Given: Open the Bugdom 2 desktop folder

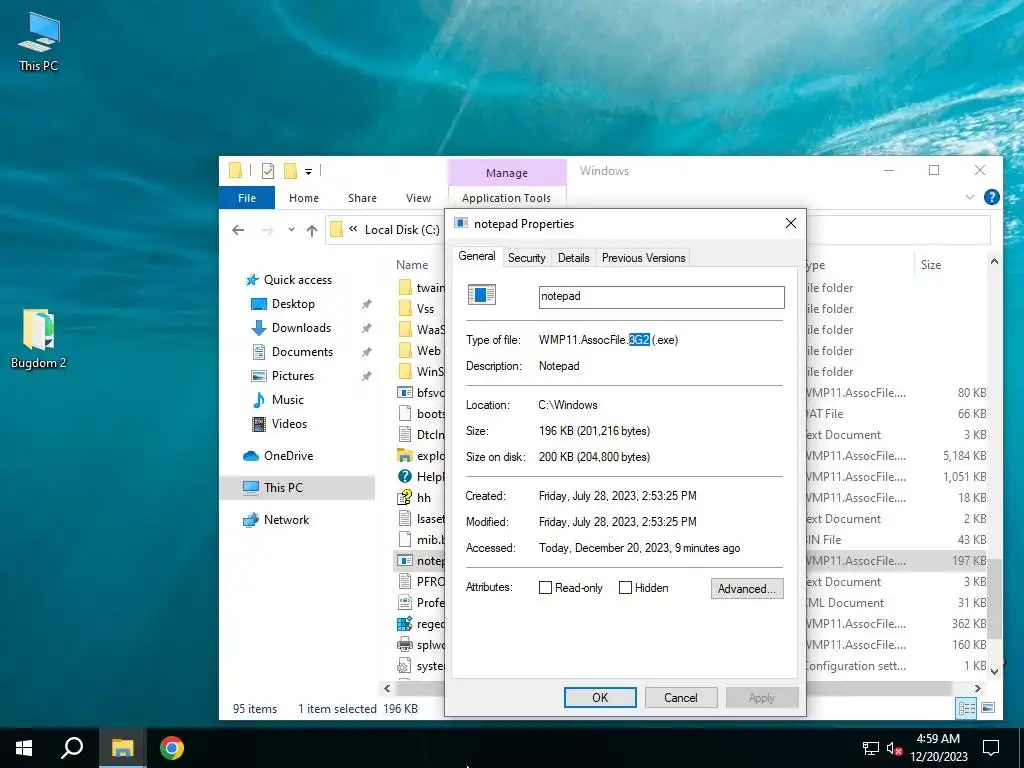Looking at the screenshot, I should [x=39, y=340].
